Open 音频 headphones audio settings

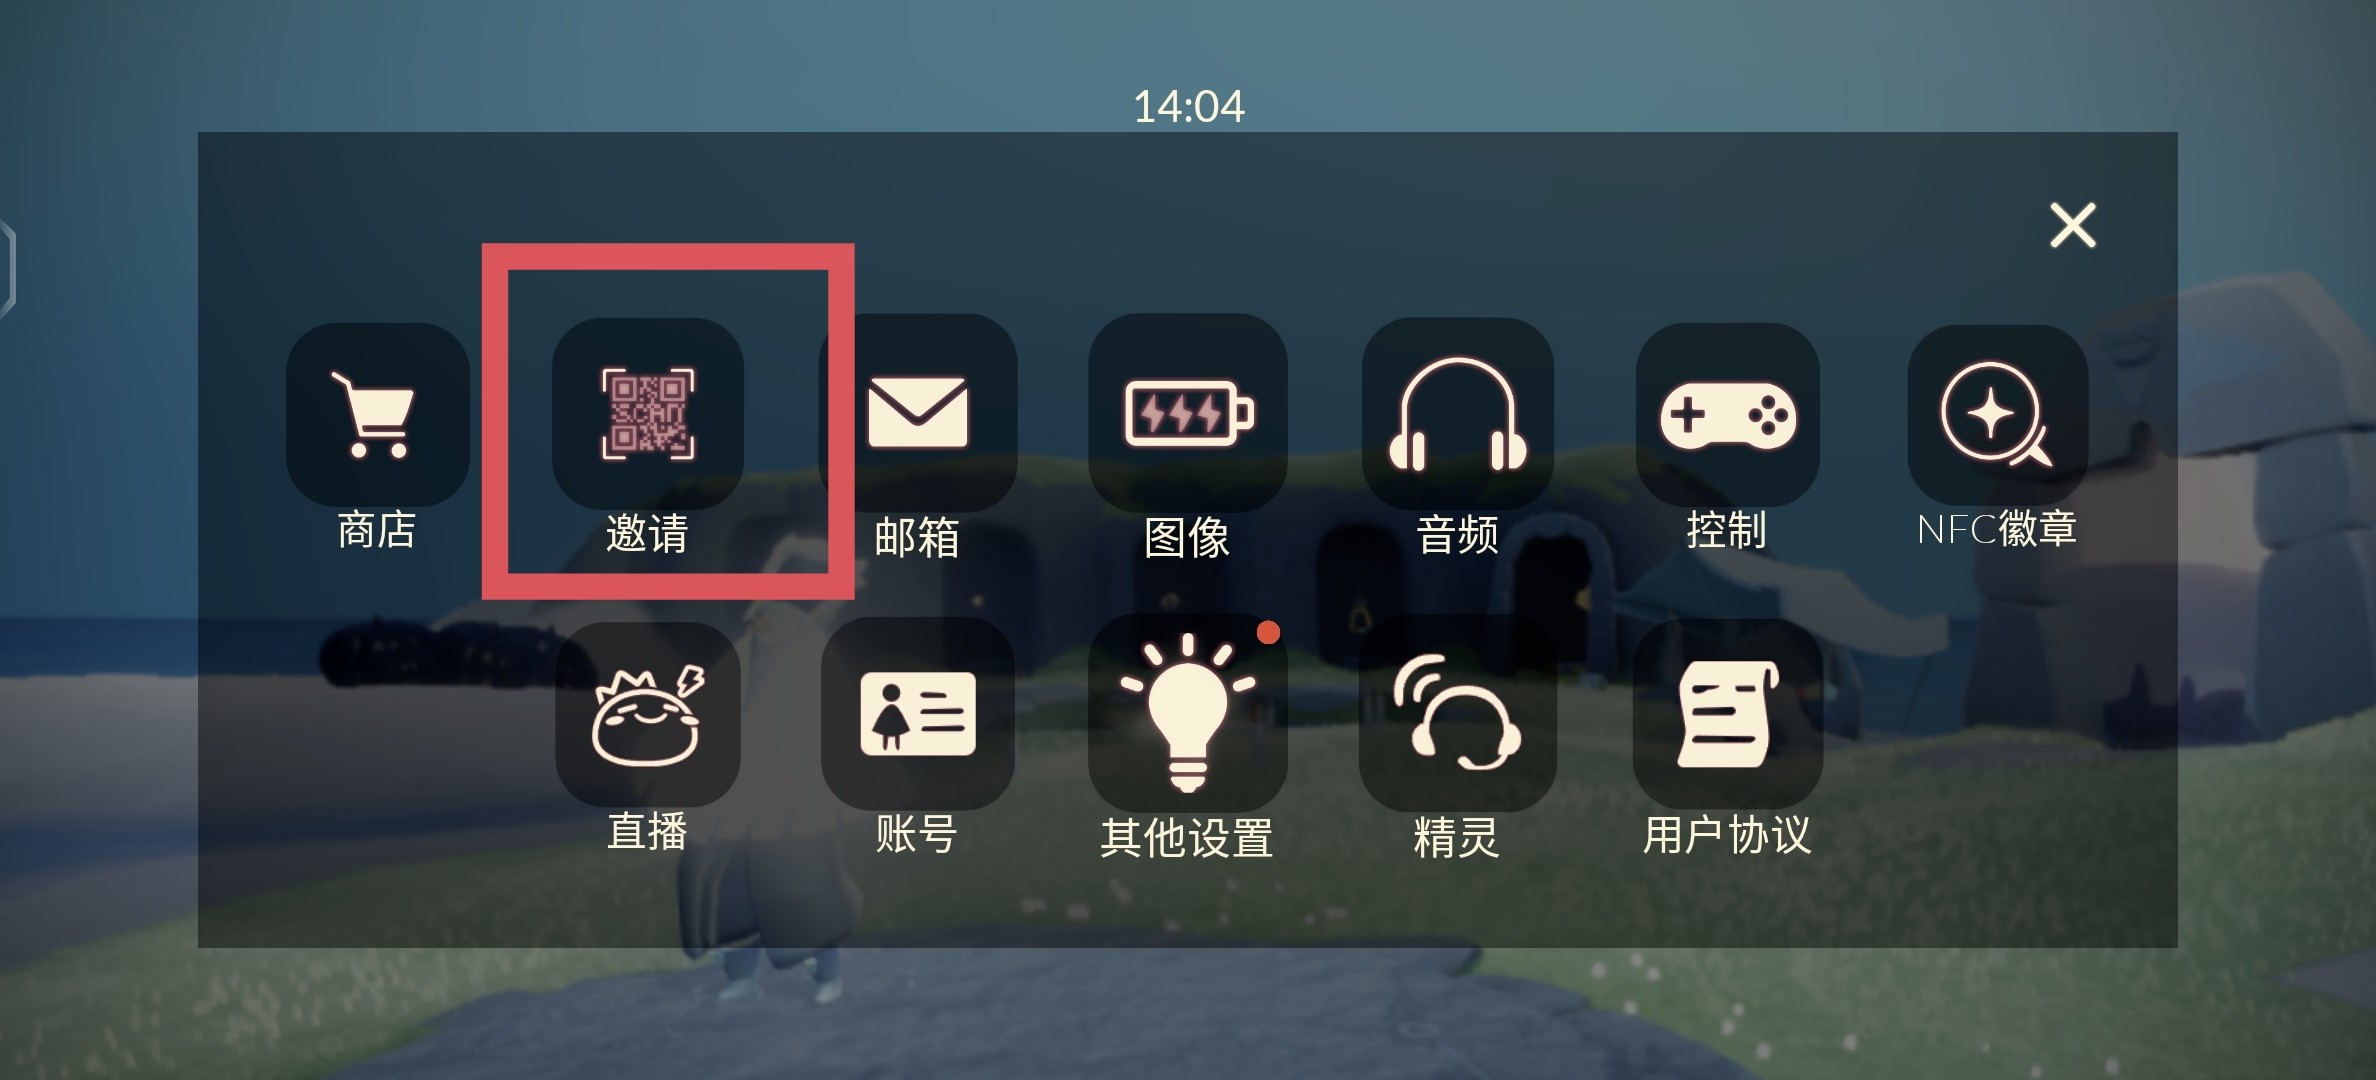click(x=1458, y=414)
